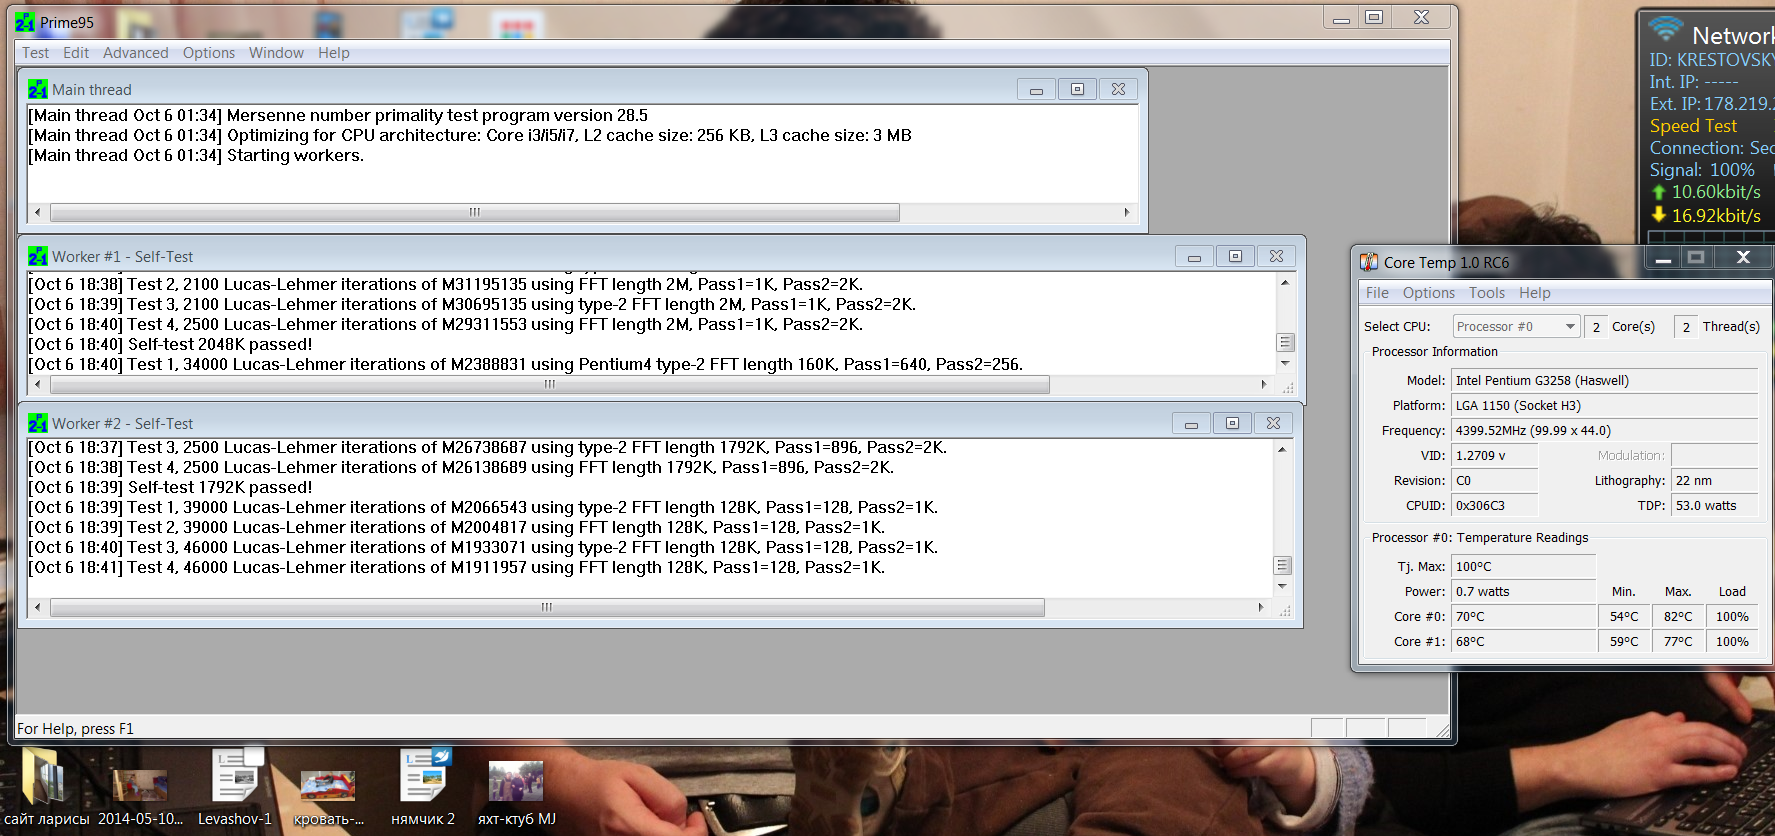
Task: Open the File menu in Core Temp
Action: coord(1377,293)
